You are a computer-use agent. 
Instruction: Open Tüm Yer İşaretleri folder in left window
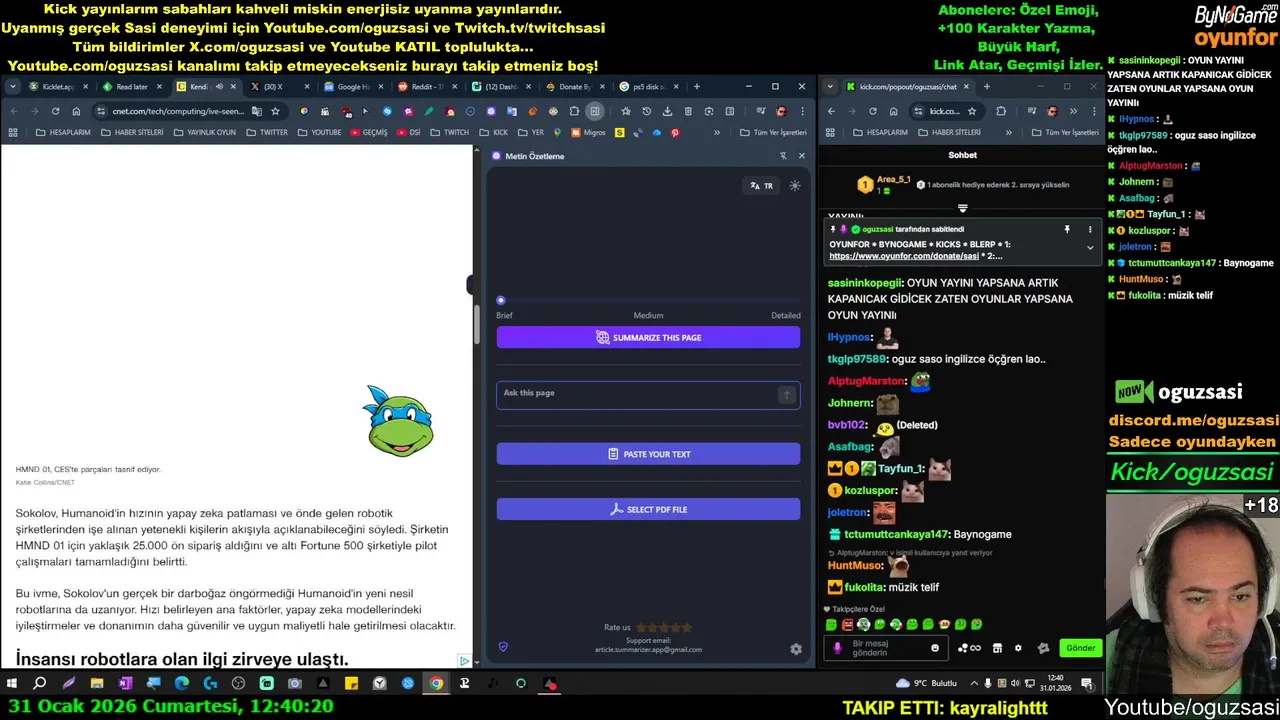click(x=772, y=132)
